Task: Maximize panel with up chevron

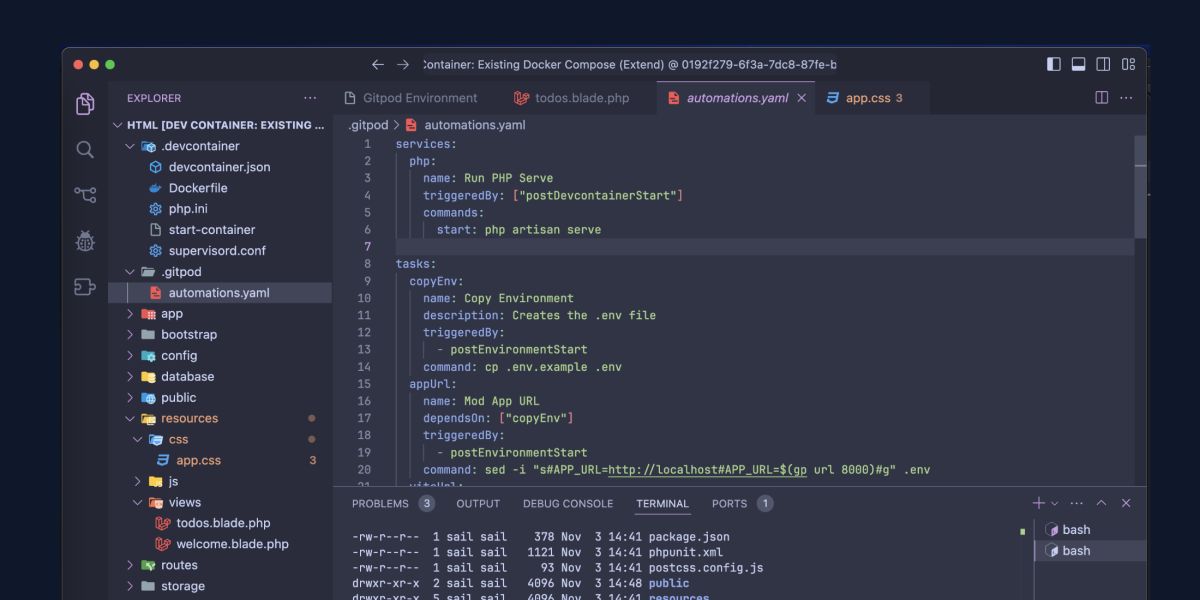Action: click(1101, 503)
